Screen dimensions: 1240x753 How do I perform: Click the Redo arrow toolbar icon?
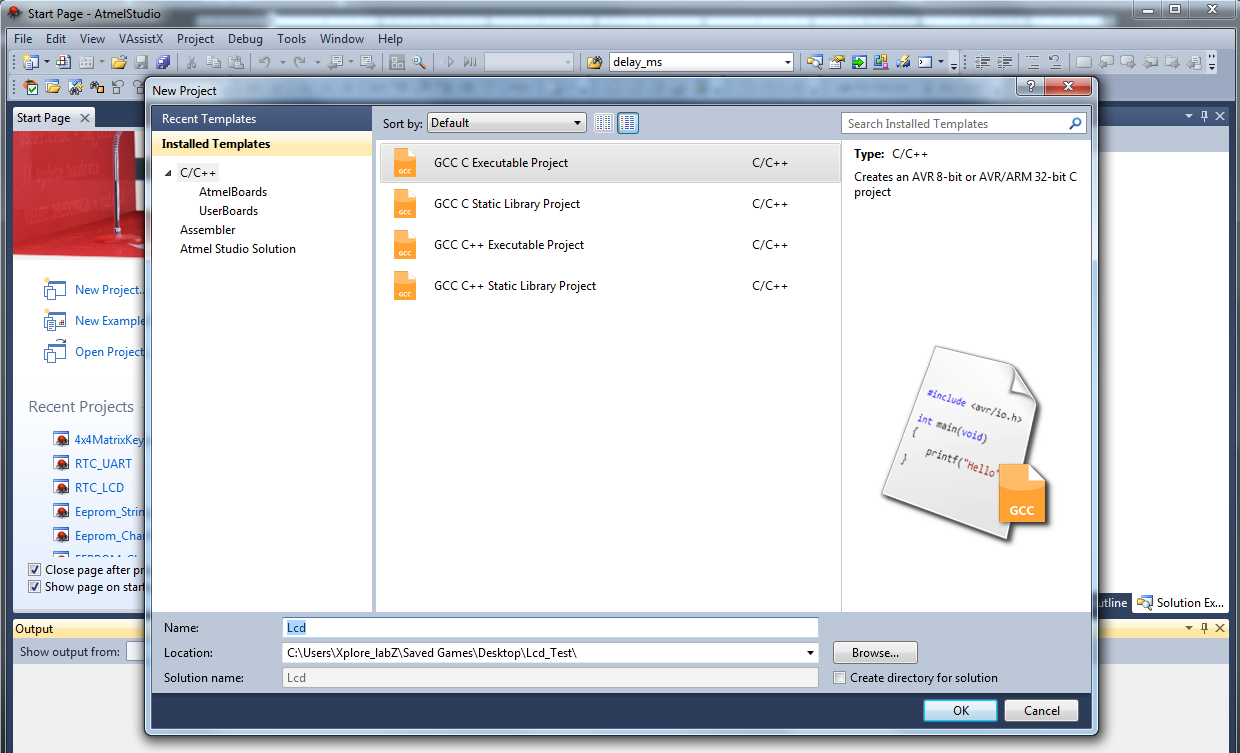point(298,62)
